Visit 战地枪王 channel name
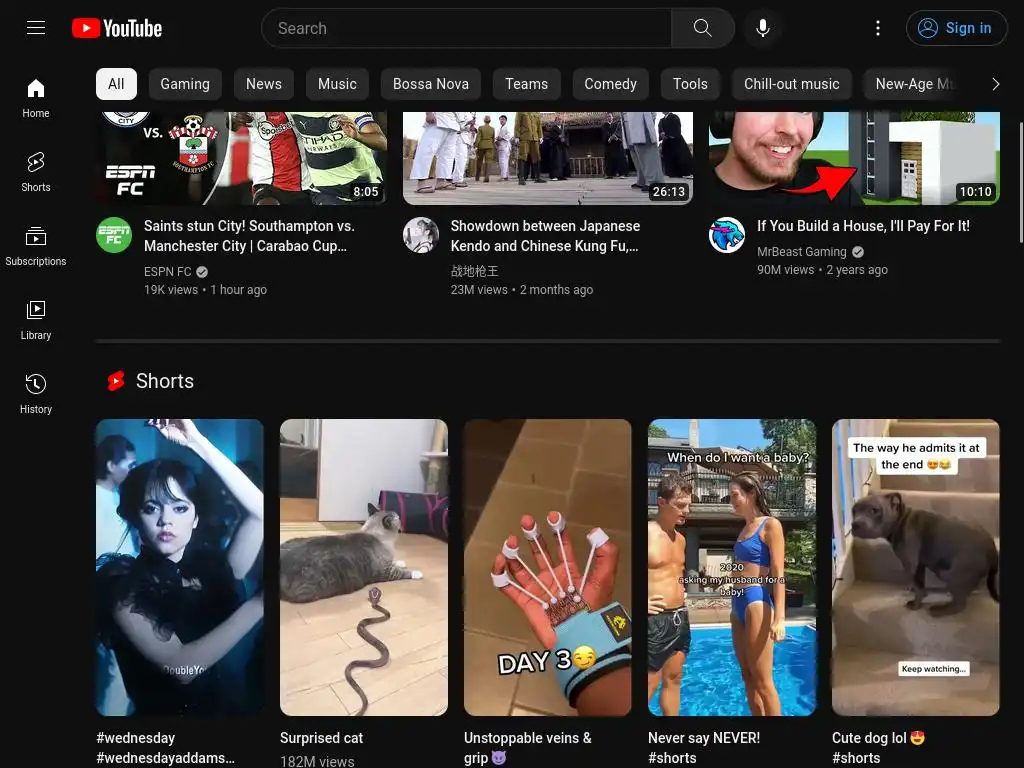 click(475, 270)
